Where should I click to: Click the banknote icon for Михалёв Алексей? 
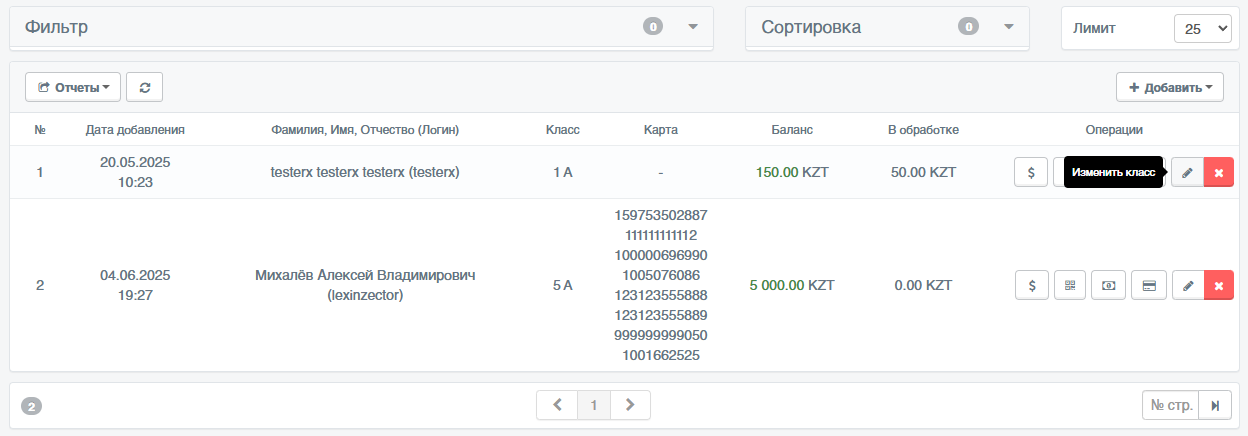click(x=1109, y=285)
